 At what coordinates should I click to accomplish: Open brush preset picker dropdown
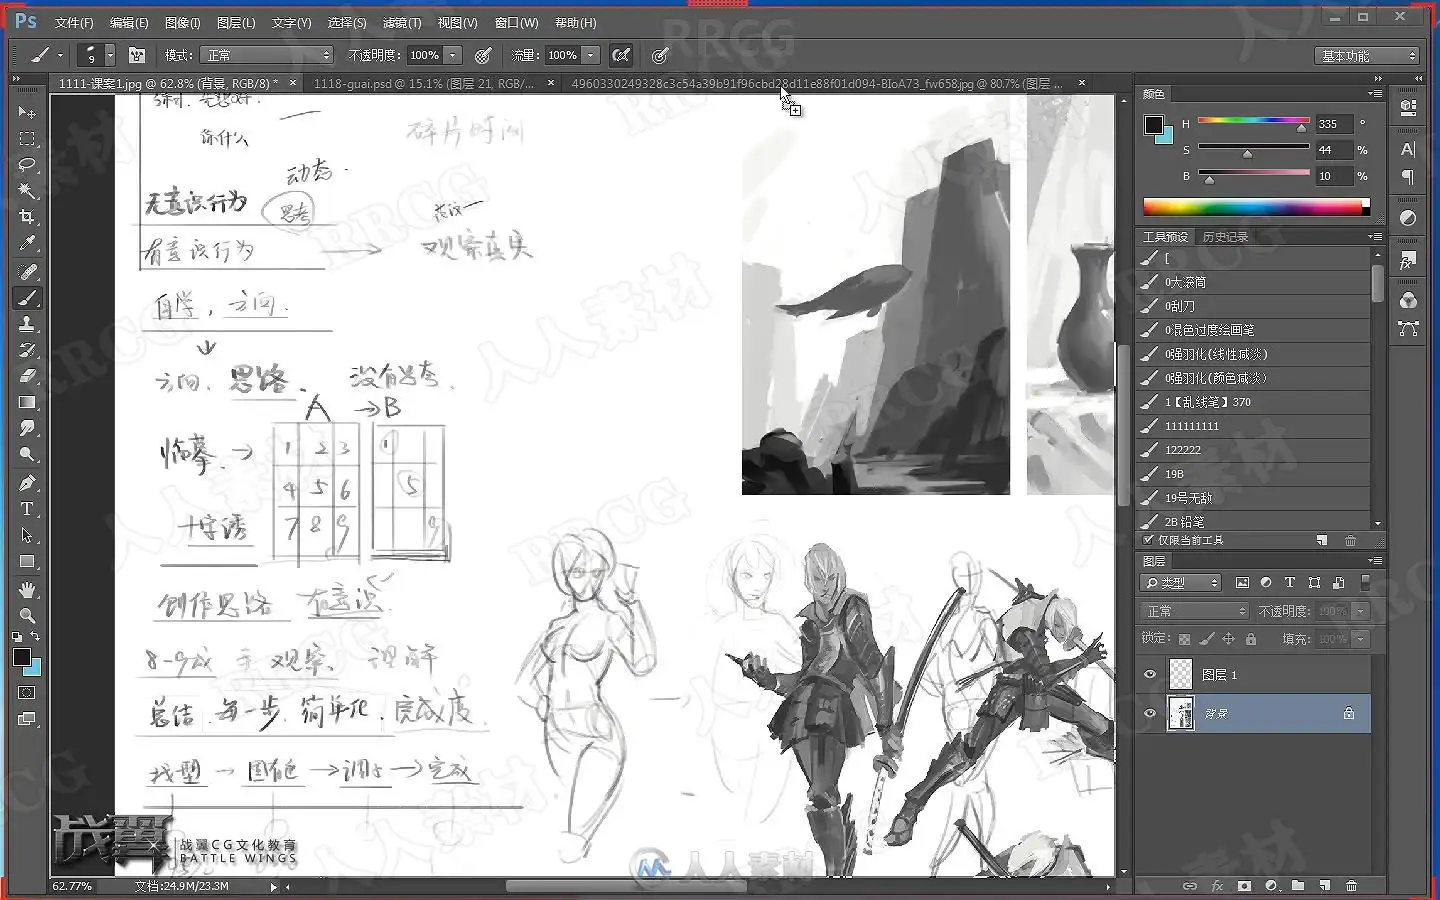[110, 55]
